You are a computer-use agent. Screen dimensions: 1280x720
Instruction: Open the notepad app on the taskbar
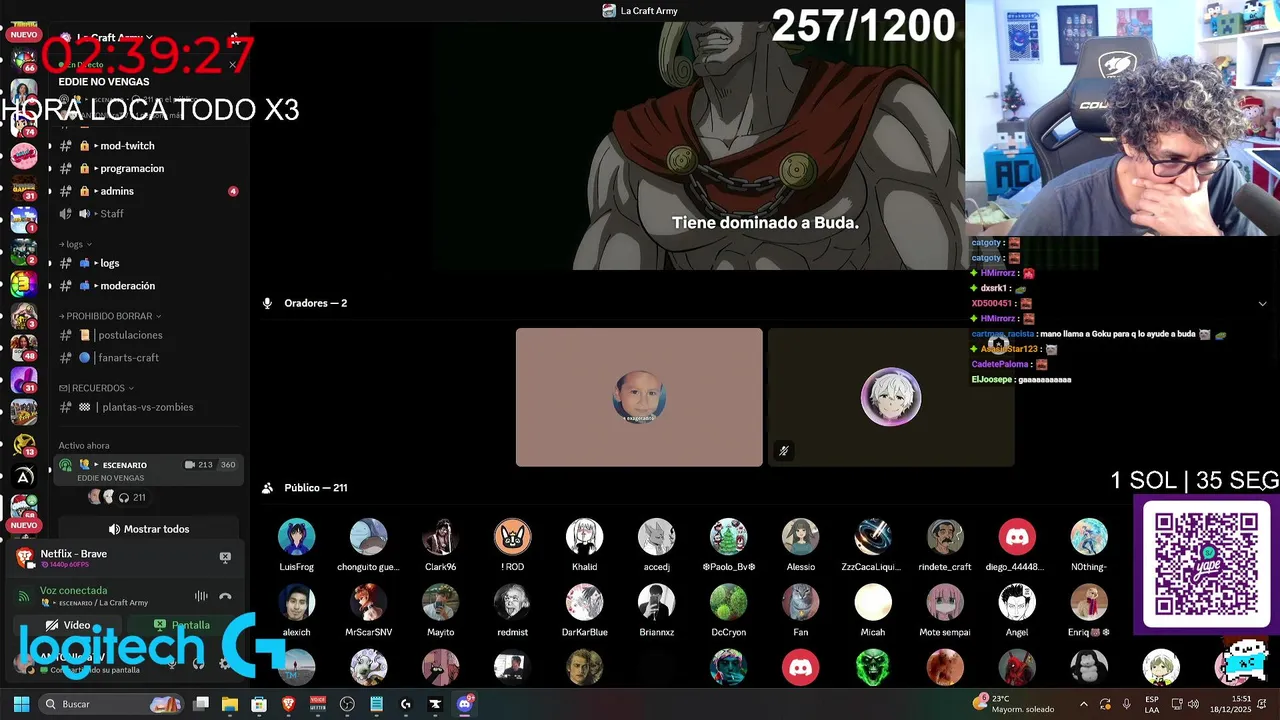[x=376, y=704]
